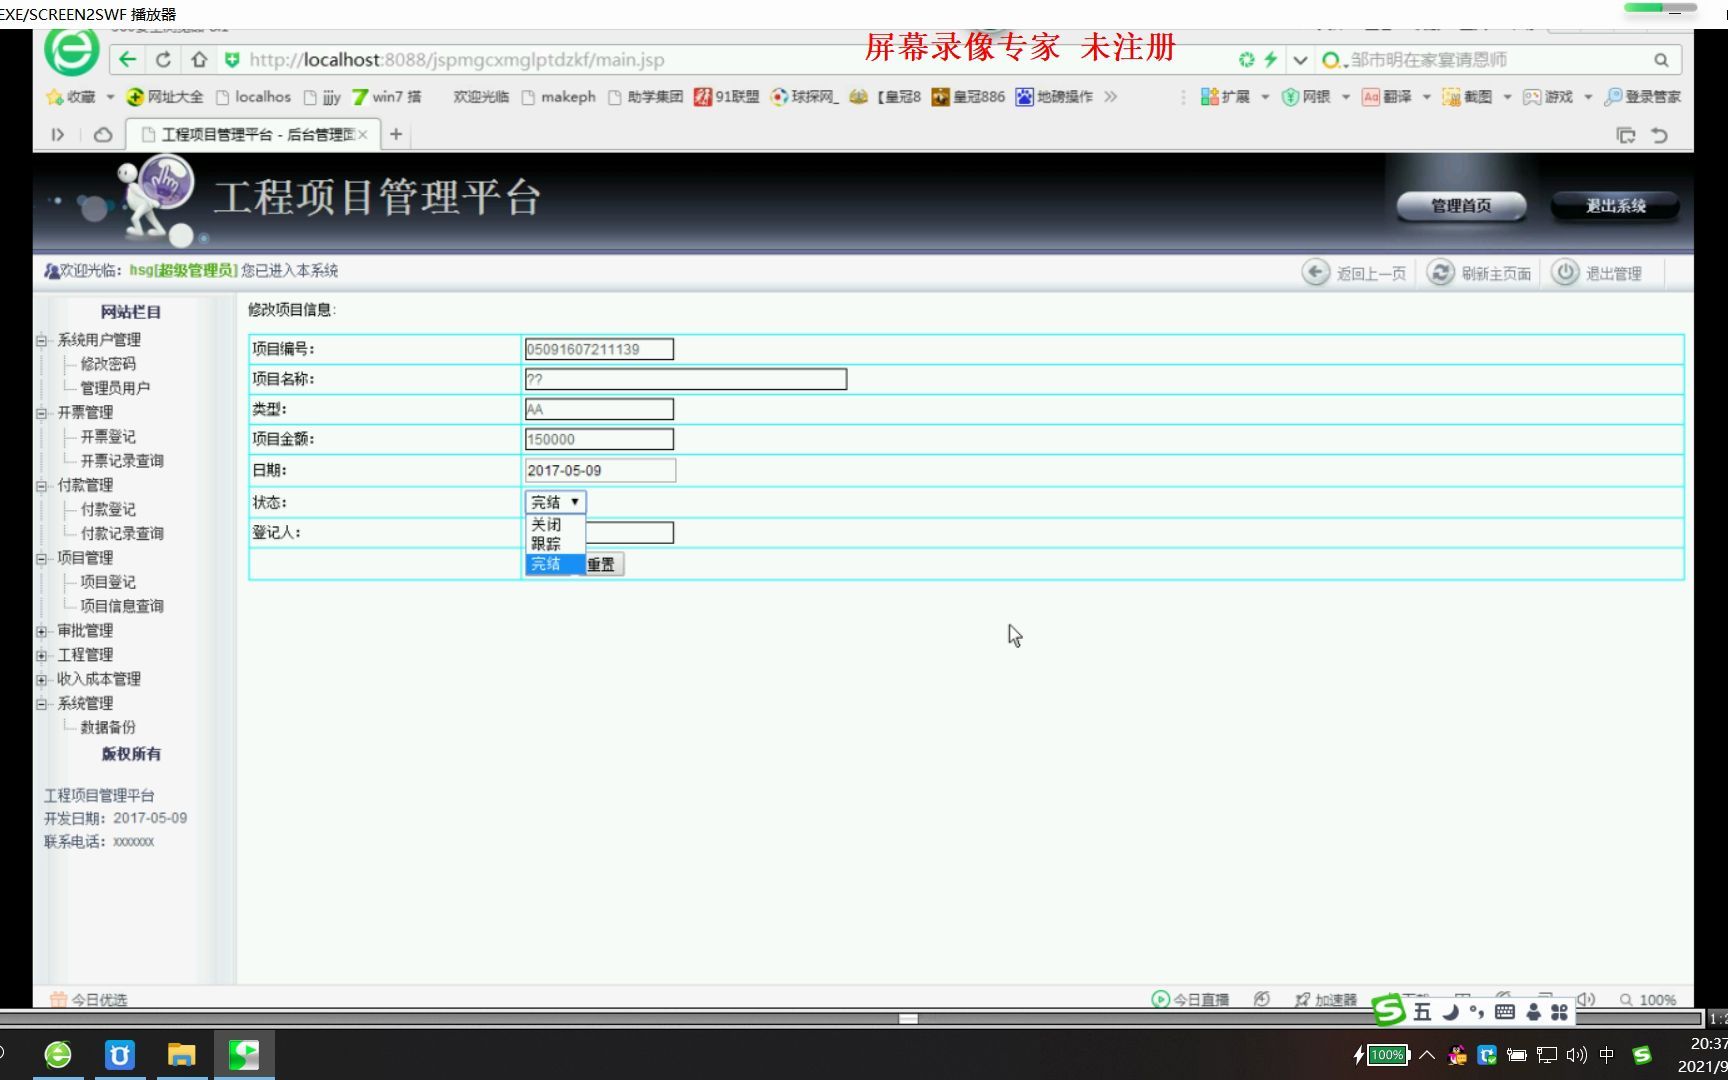This screenshot has height=1080, width=1728.
Task: Click inside the 项目名称 input field
Action: 685,379
